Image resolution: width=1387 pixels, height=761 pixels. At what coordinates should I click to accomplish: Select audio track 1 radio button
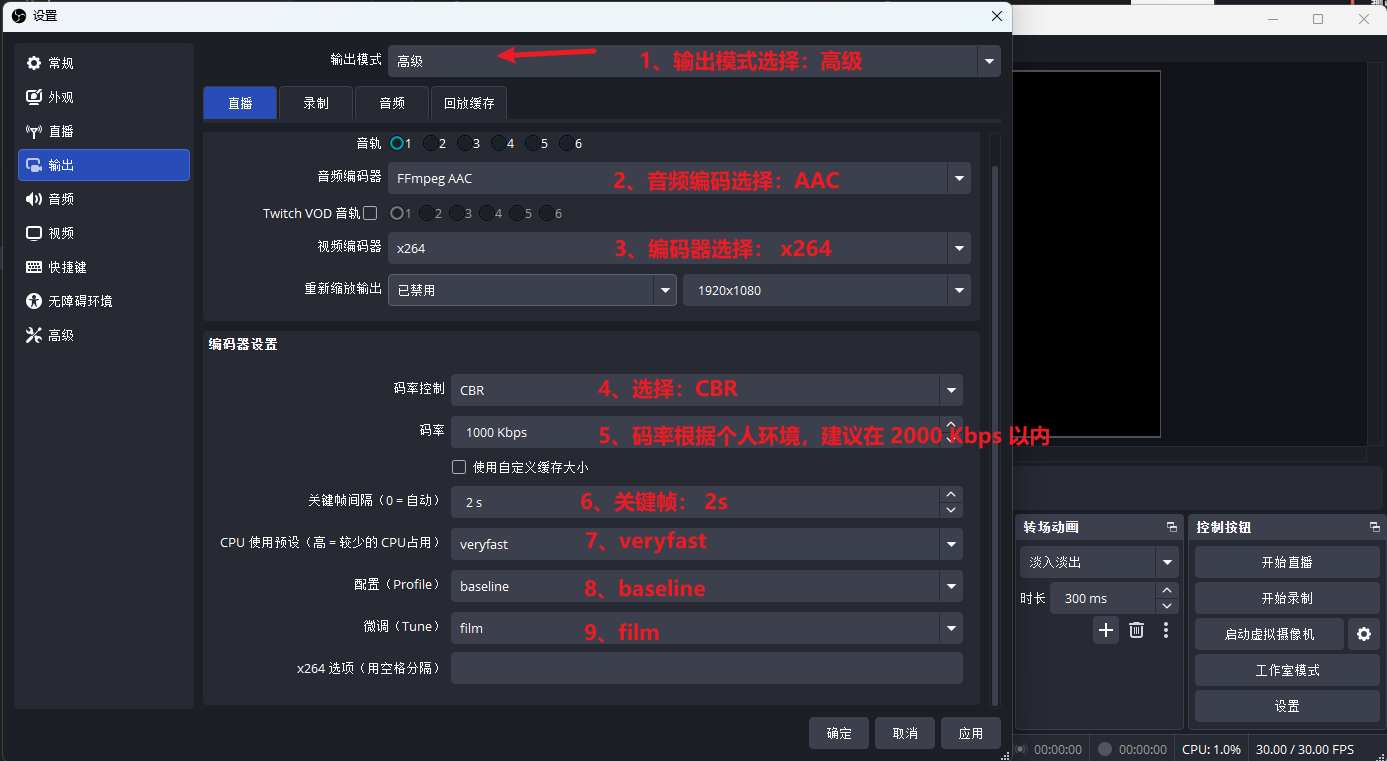[397, 143]
